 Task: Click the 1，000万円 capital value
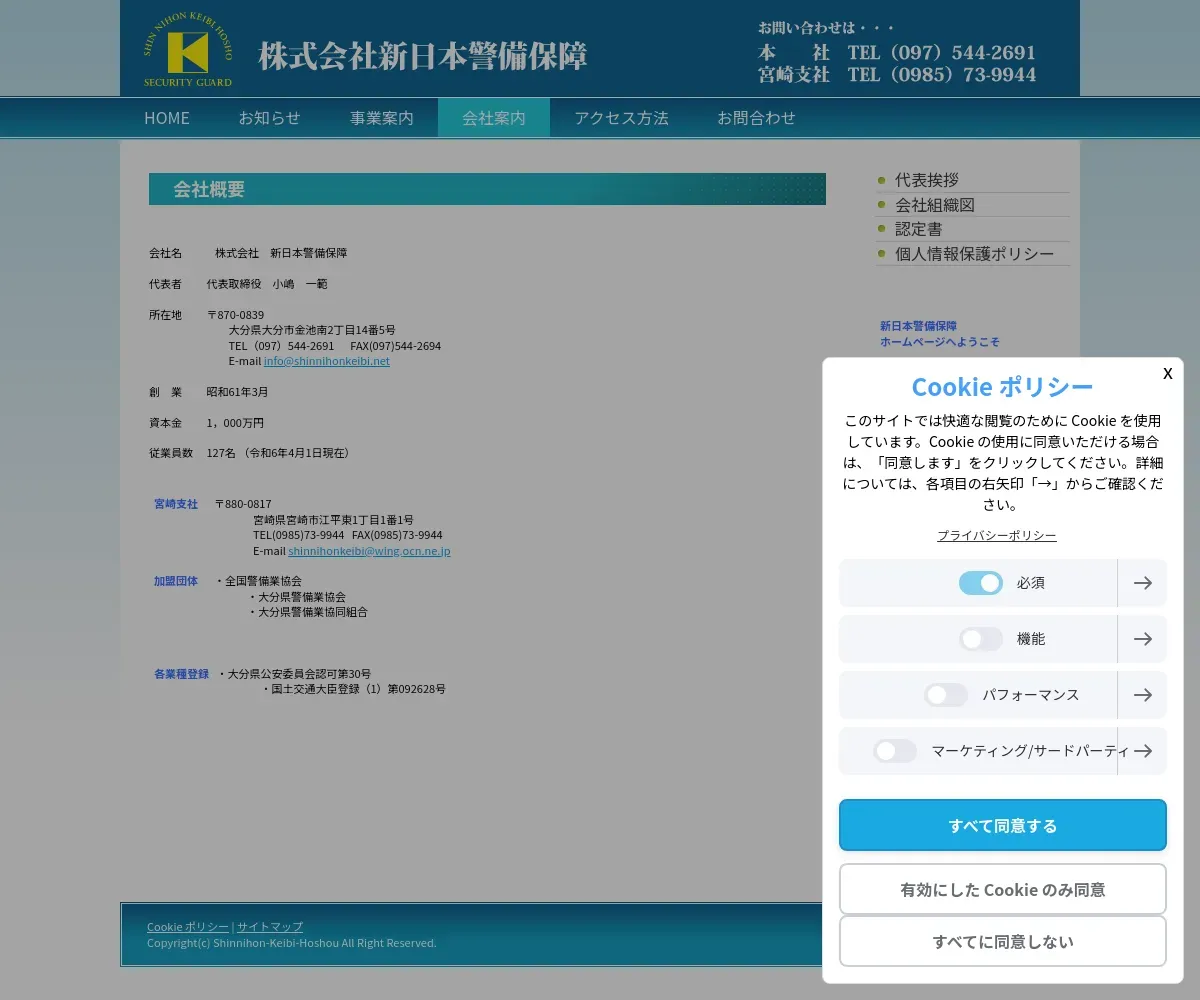(x=235, y=423)
